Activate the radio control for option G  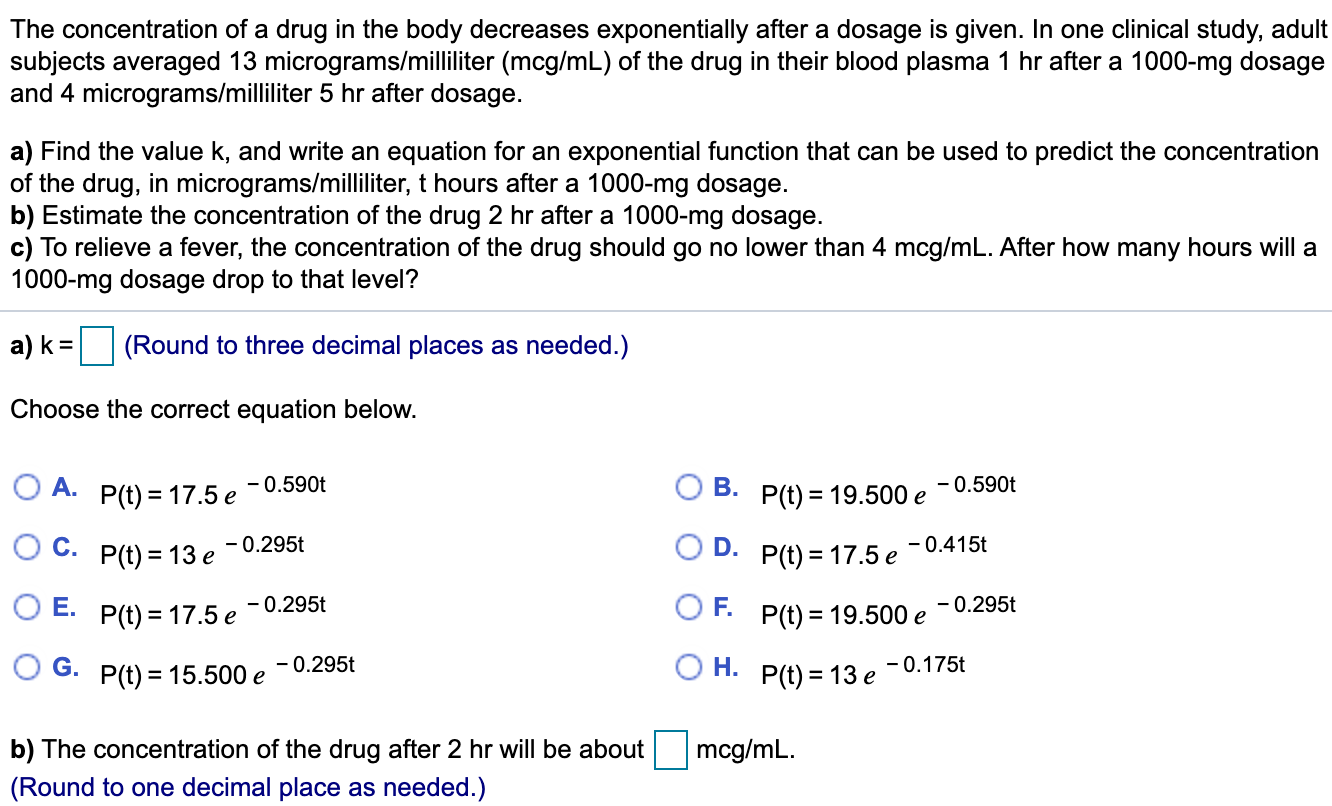(28, 666)
